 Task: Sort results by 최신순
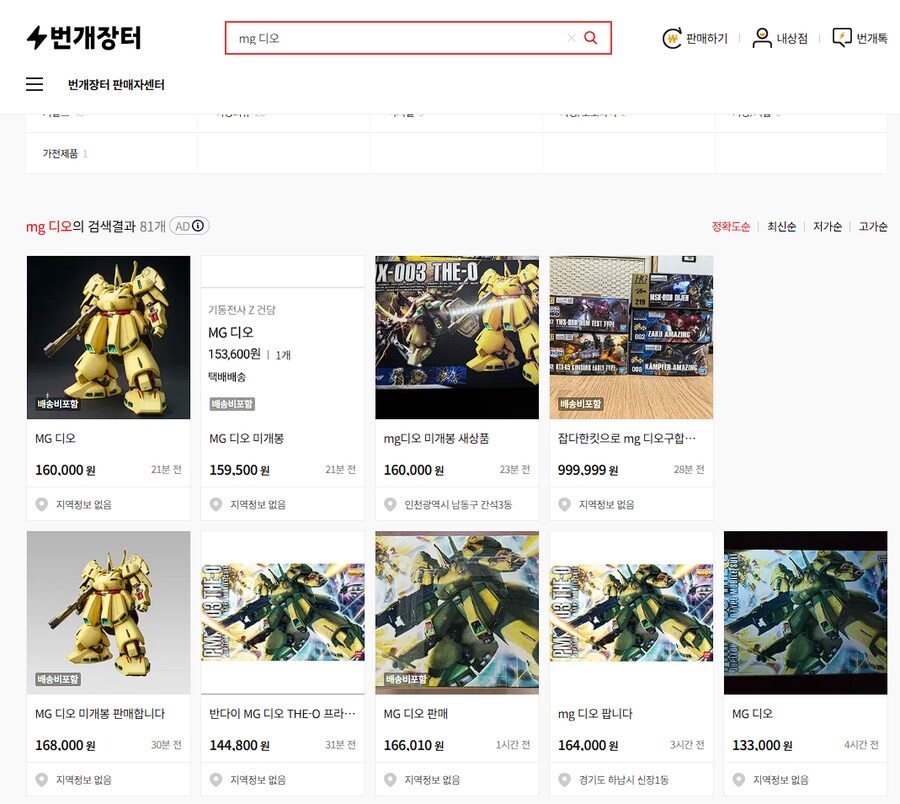coord(782,227)
